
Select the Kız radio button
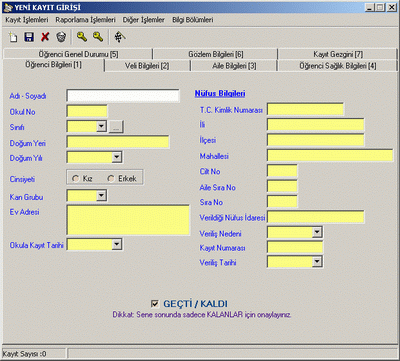(76, 179)
